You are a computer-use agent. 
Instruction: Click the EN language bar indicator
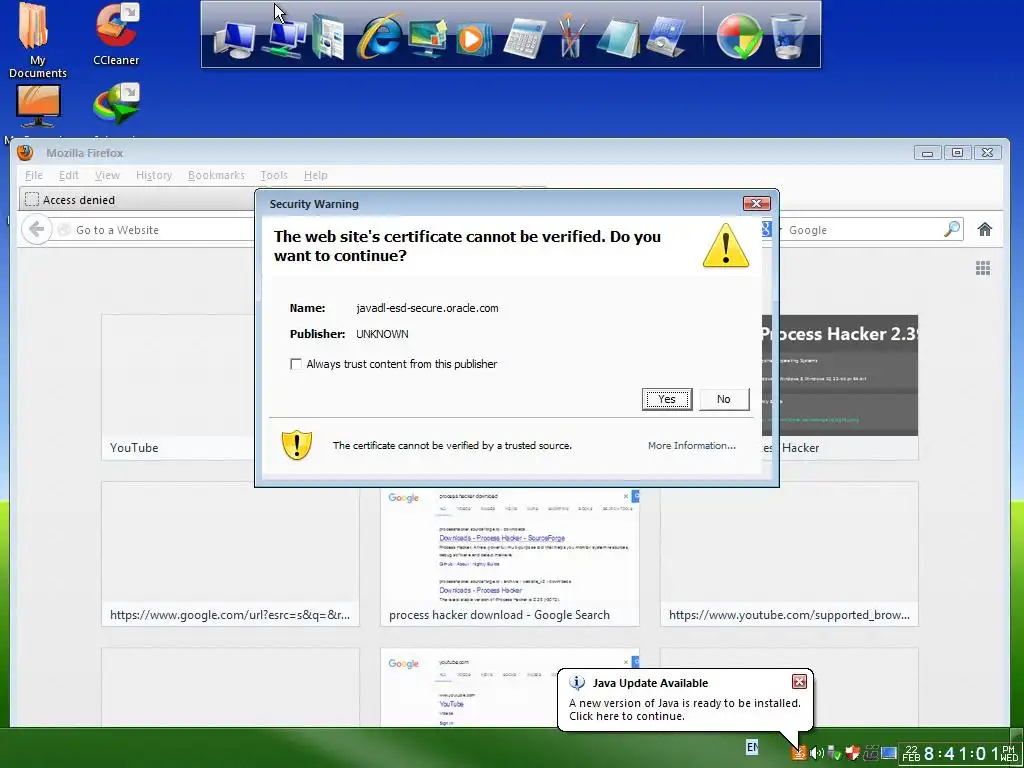752,746
